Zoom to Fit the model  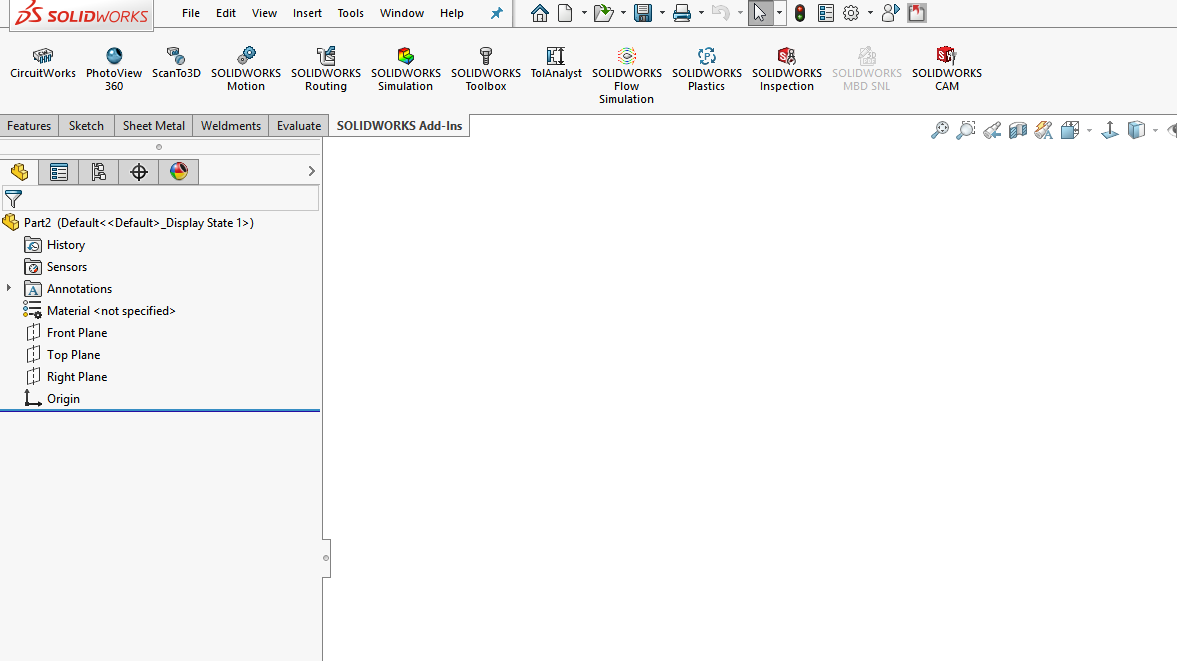pos(940,131)
